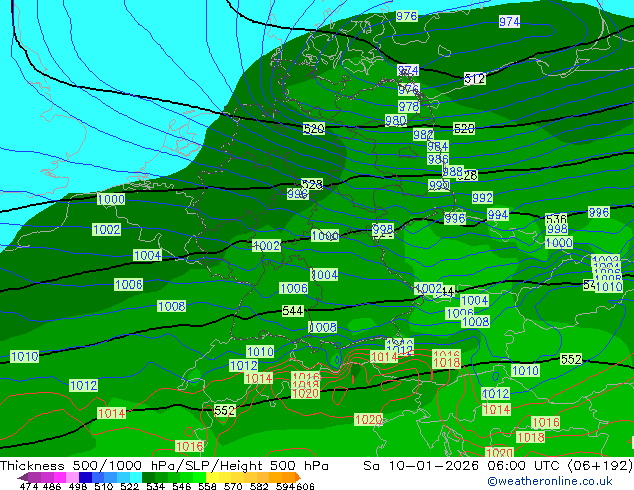
Task: Click the '510' legend scale value
Action: [104, 486]
